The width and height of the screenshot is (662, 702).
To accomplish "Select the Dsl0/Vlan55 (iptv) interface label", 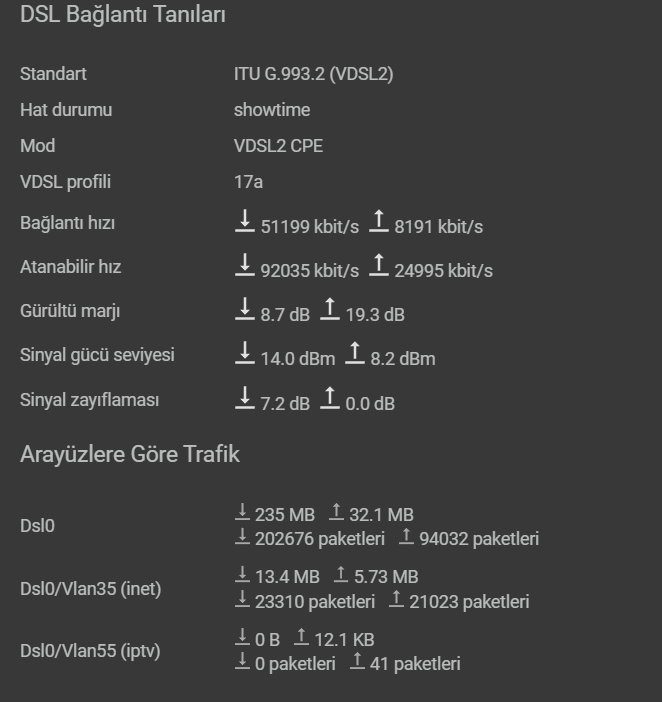I will (x=90, y=651).
